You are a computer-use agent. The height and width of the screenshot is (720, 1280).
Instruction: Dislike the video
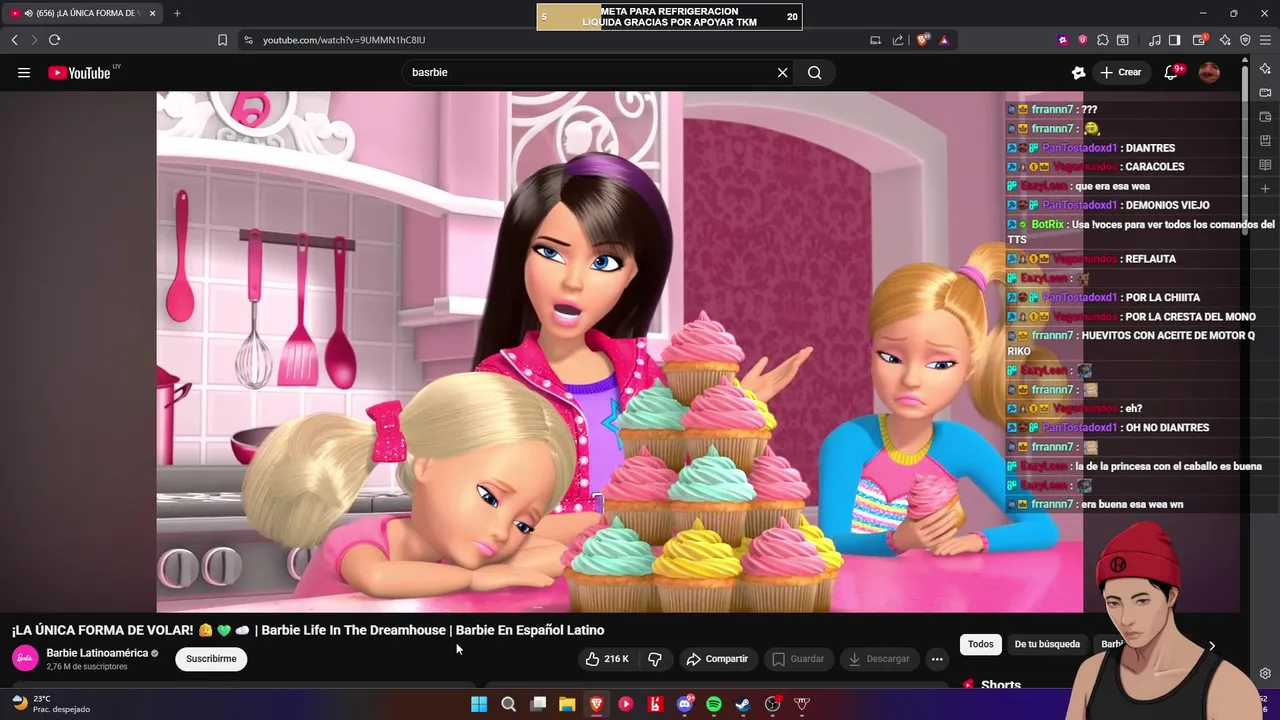(655, 659)
